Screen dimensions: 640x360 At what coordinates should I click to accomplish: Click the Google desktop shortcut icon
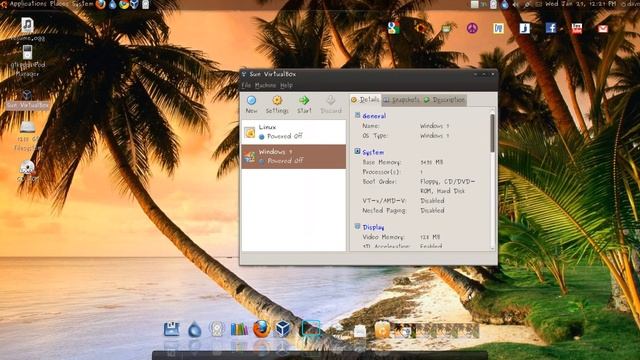[x=393, y=28]
